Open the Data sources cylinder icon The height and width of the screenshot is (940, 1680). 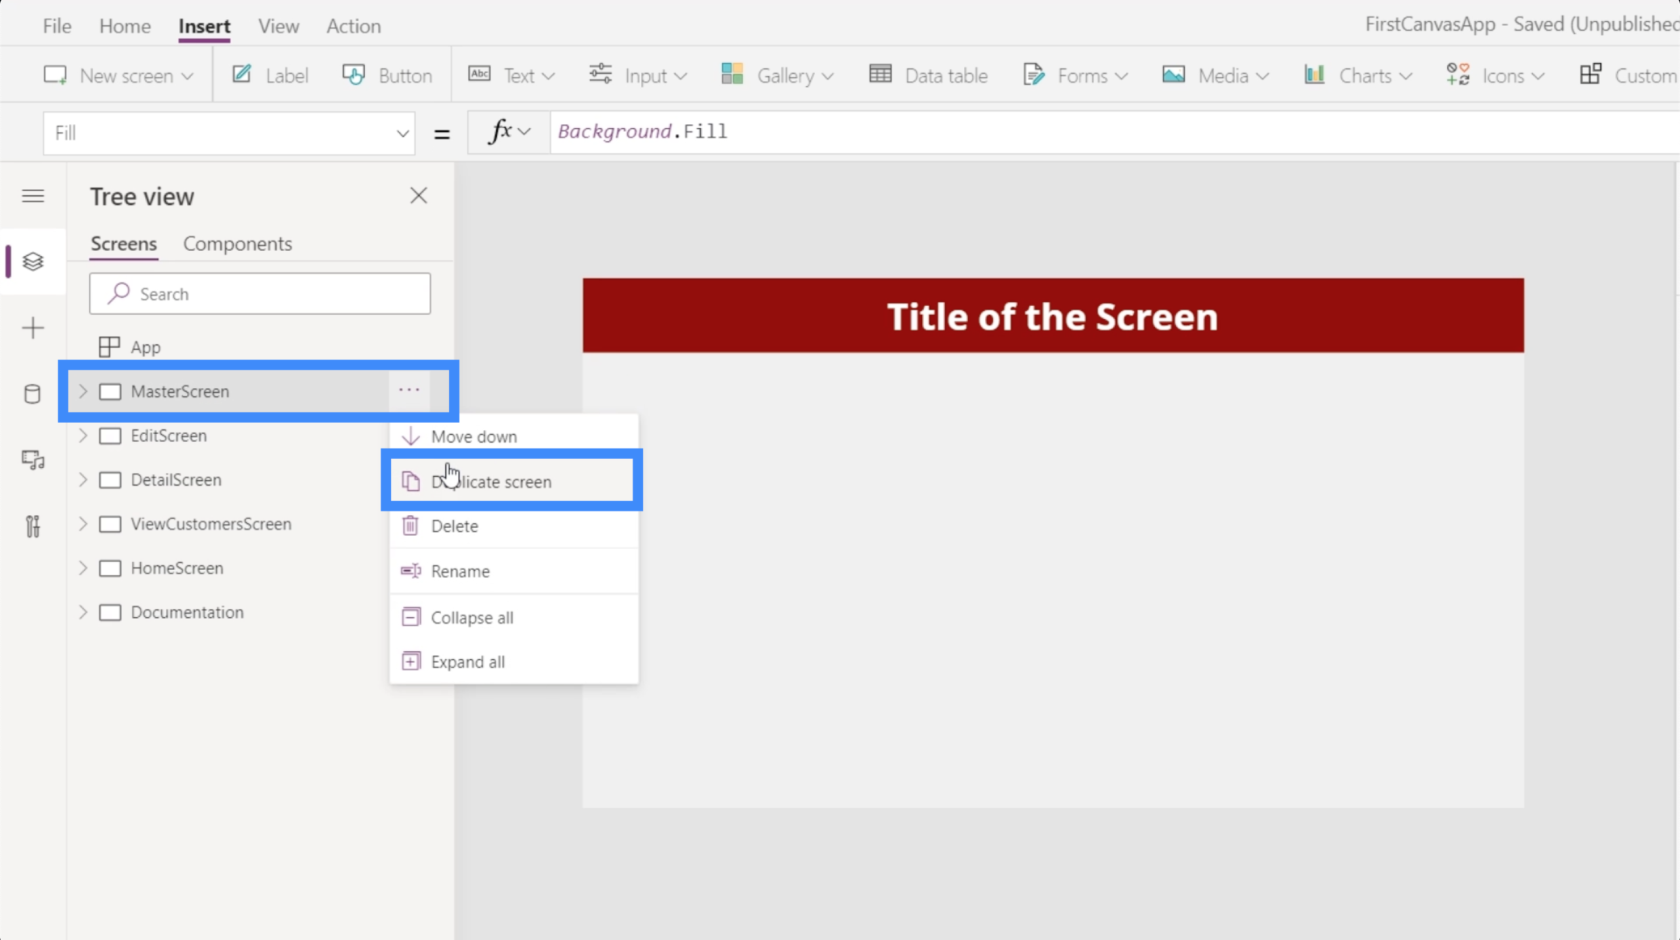click(33, 394)
